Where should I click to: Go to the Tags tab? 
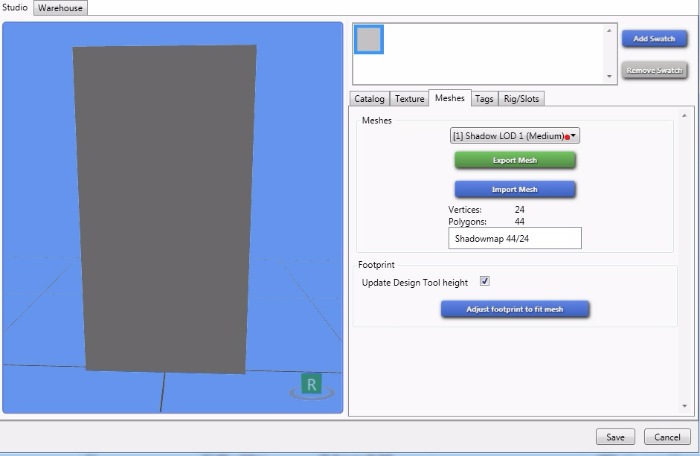[483, 98]
